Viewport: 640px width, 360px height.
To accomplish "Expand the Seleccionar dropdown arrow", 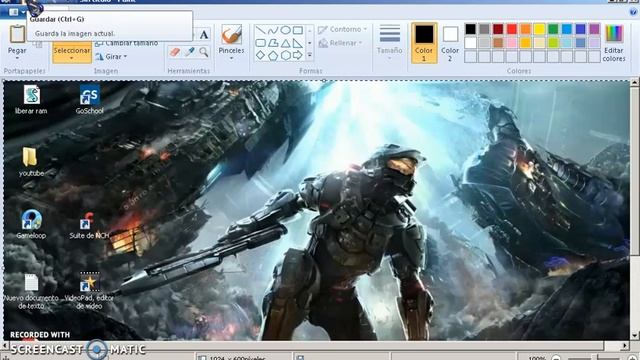I will tap(72, 59).
